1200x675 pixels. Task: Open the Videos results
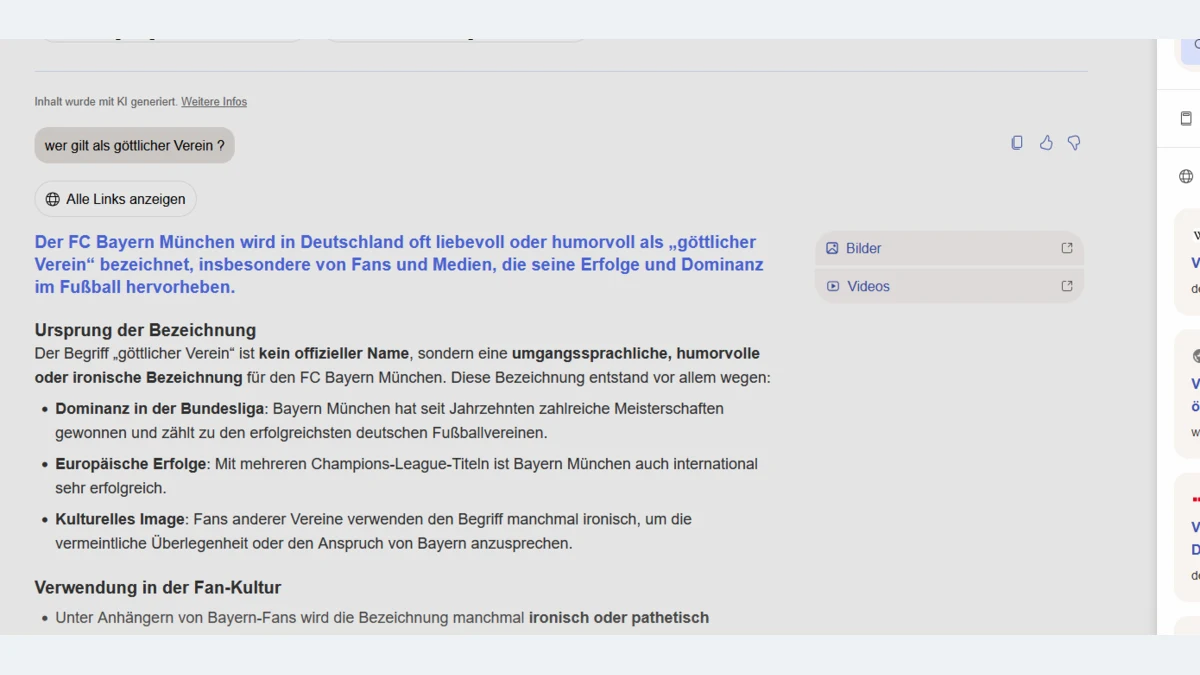[949, 286]
